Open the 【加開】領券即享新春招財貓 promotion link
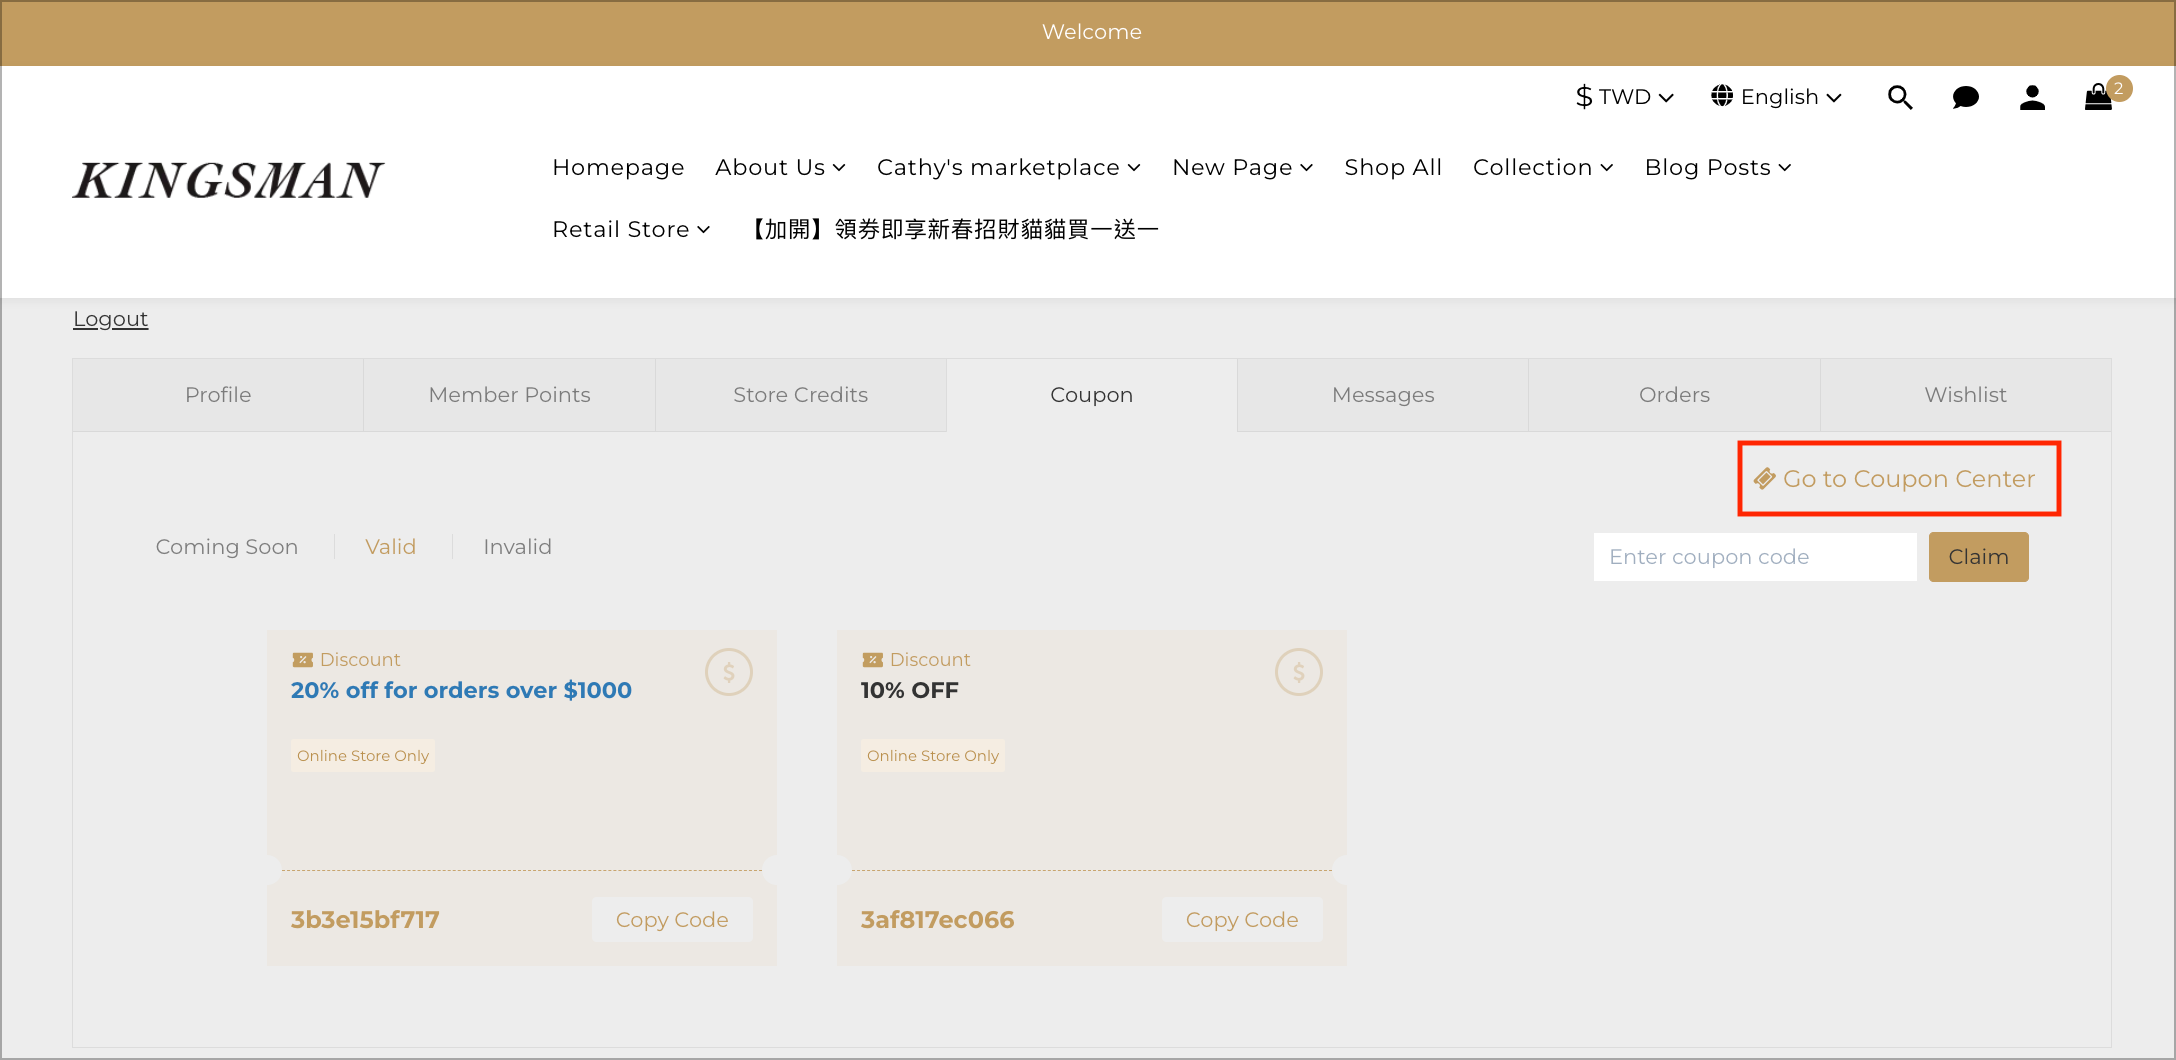2176x1060 pixels. click(x=951, y=229)
